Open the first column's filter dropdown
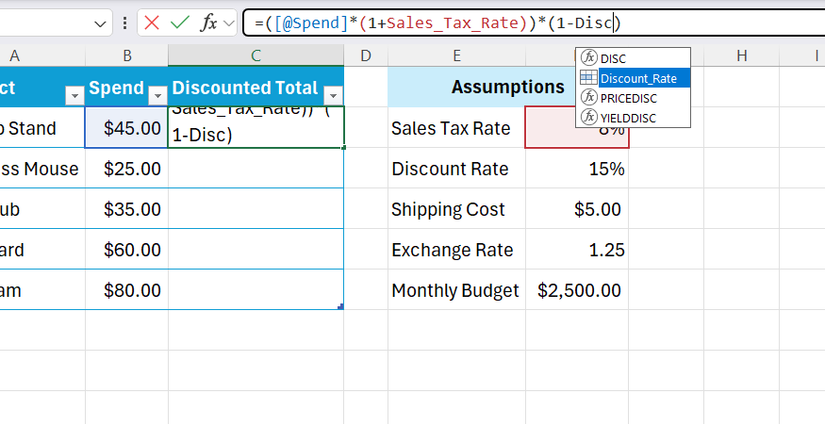This screenshot has width=825, height=424. click(x=74, y=96)
